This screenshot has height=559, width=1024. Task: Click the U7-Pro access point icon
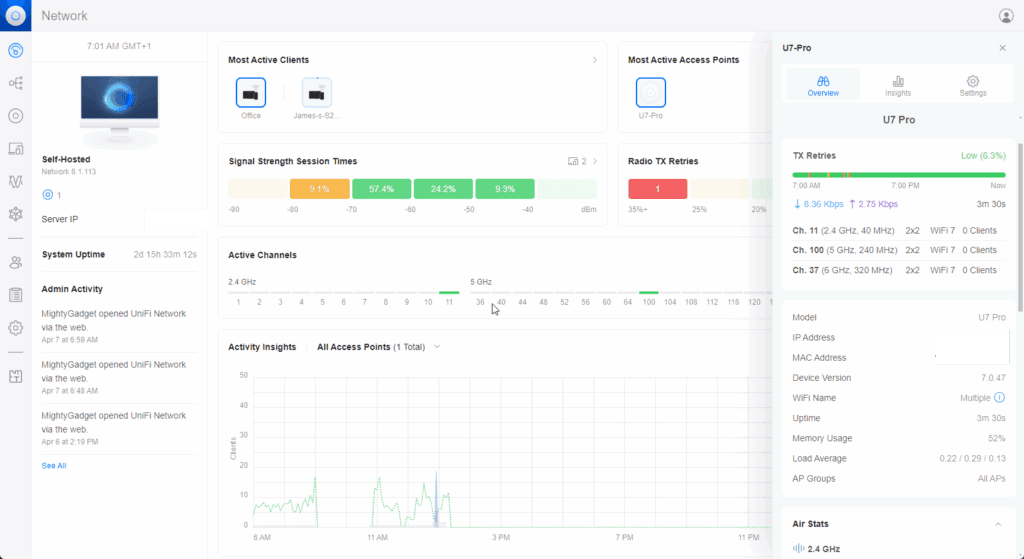point(651,93)
